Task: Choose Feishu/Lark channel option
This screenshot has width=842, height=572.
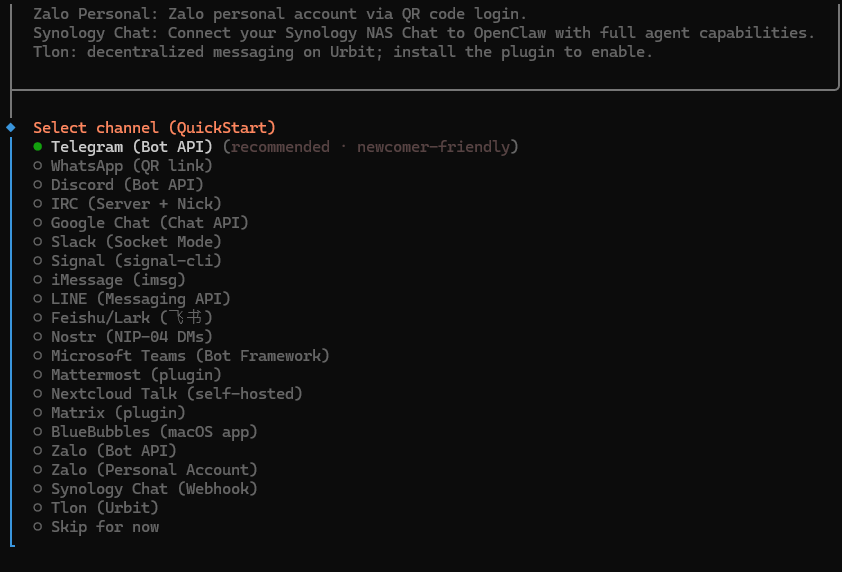Action: (x=131, y=318)
